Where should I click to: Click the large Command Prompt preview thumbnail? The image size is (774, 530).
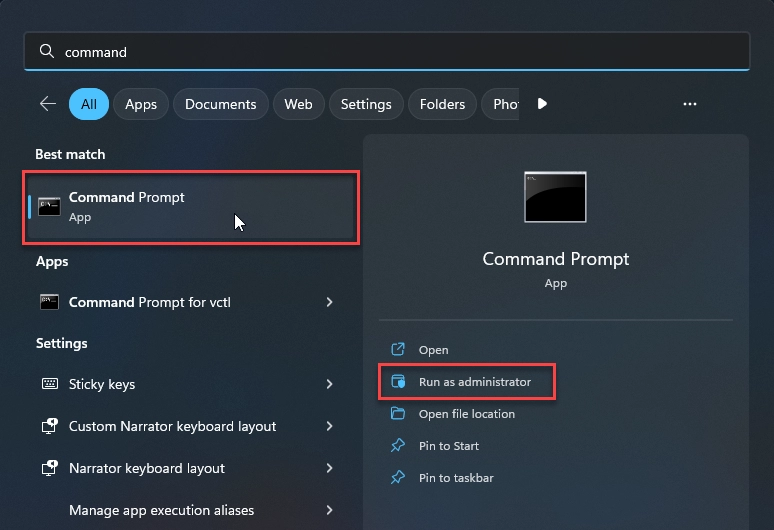[x=555, y=197]
